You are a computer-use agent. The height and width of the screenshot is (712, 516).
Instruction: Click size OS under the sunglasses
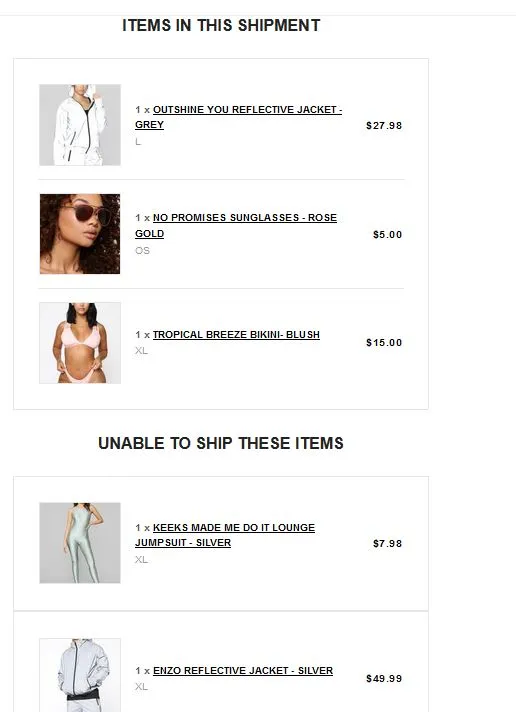[x=142, y=251]
